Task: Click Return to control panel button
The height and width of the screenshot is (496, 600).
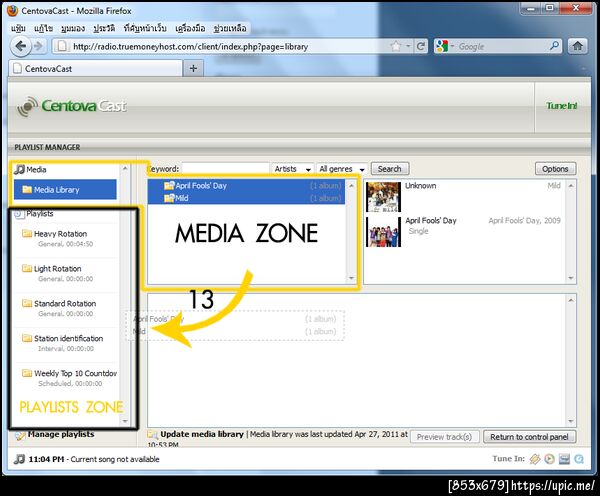Action: [x=529, y=437]
